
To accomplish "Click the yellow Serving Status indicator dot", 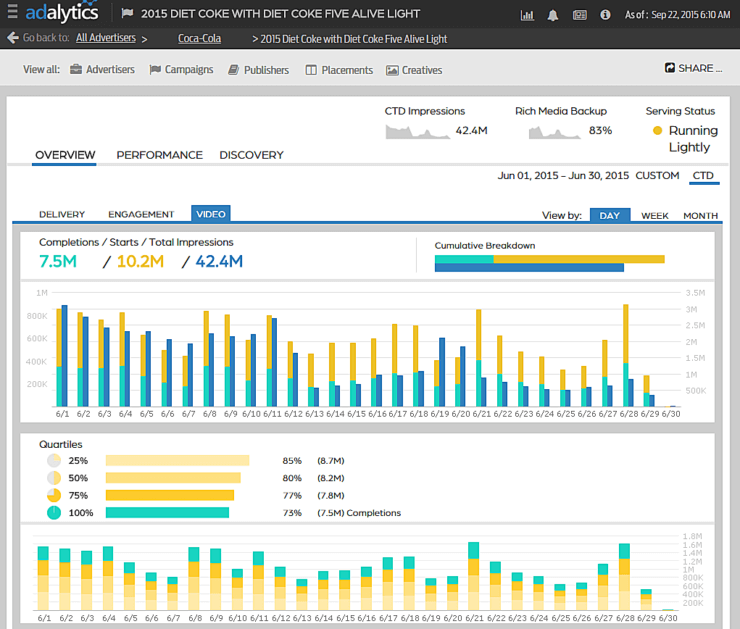I will pos(657,131).
